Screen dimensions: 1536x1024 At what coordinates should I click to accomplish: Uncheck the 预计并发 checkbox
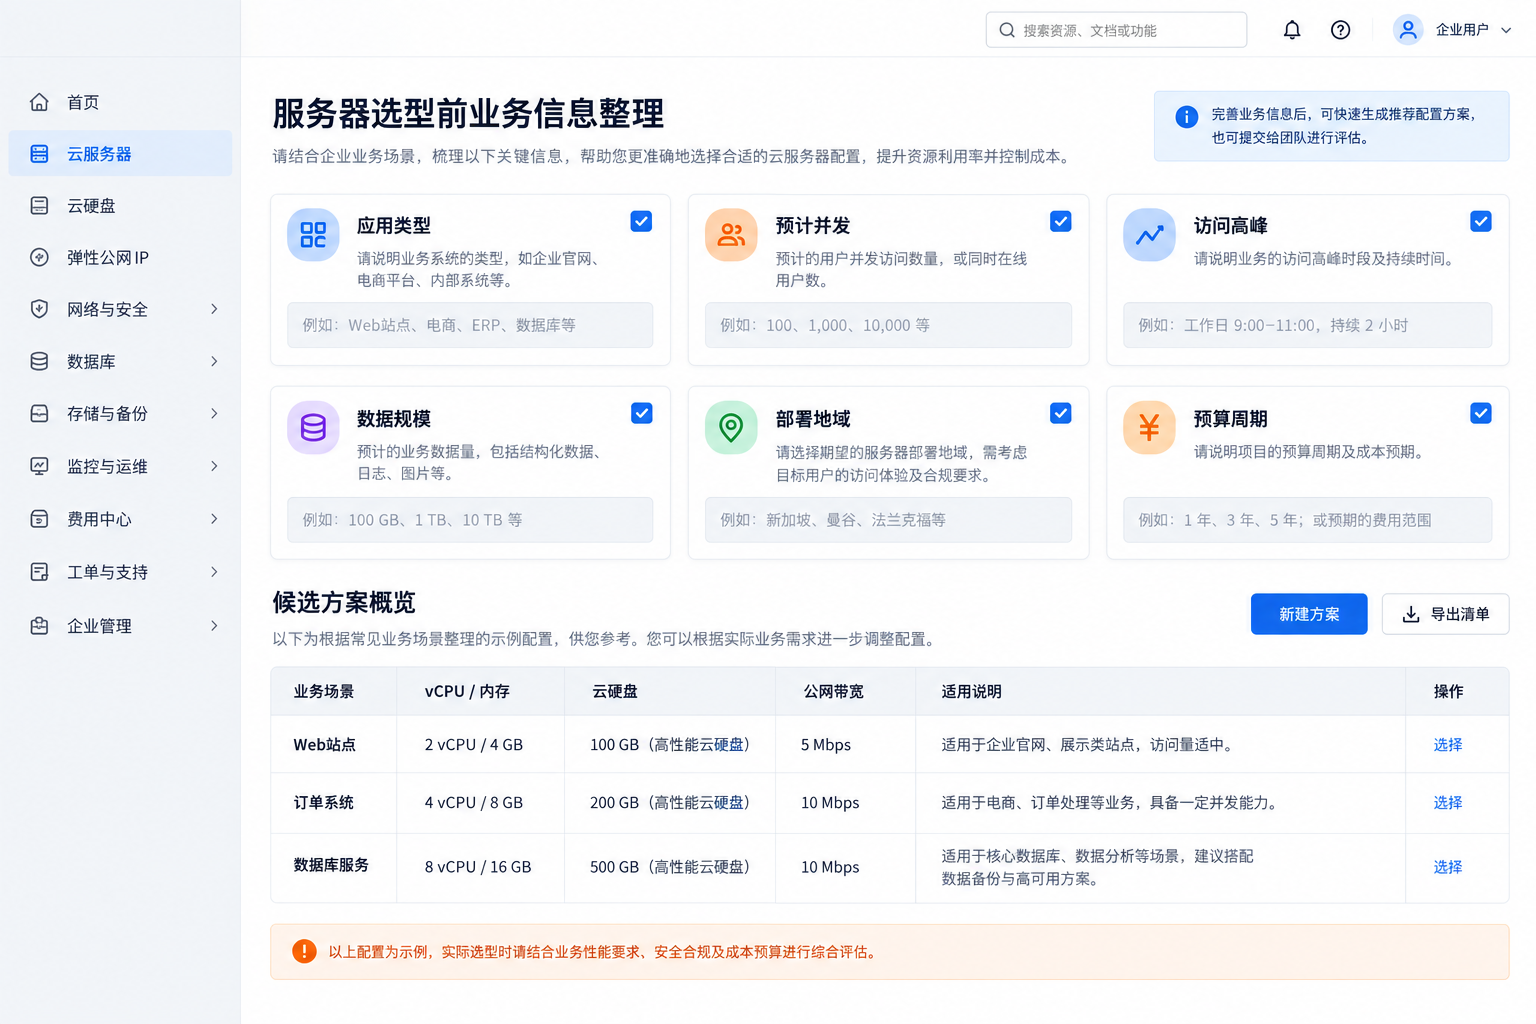[1061, 221]
